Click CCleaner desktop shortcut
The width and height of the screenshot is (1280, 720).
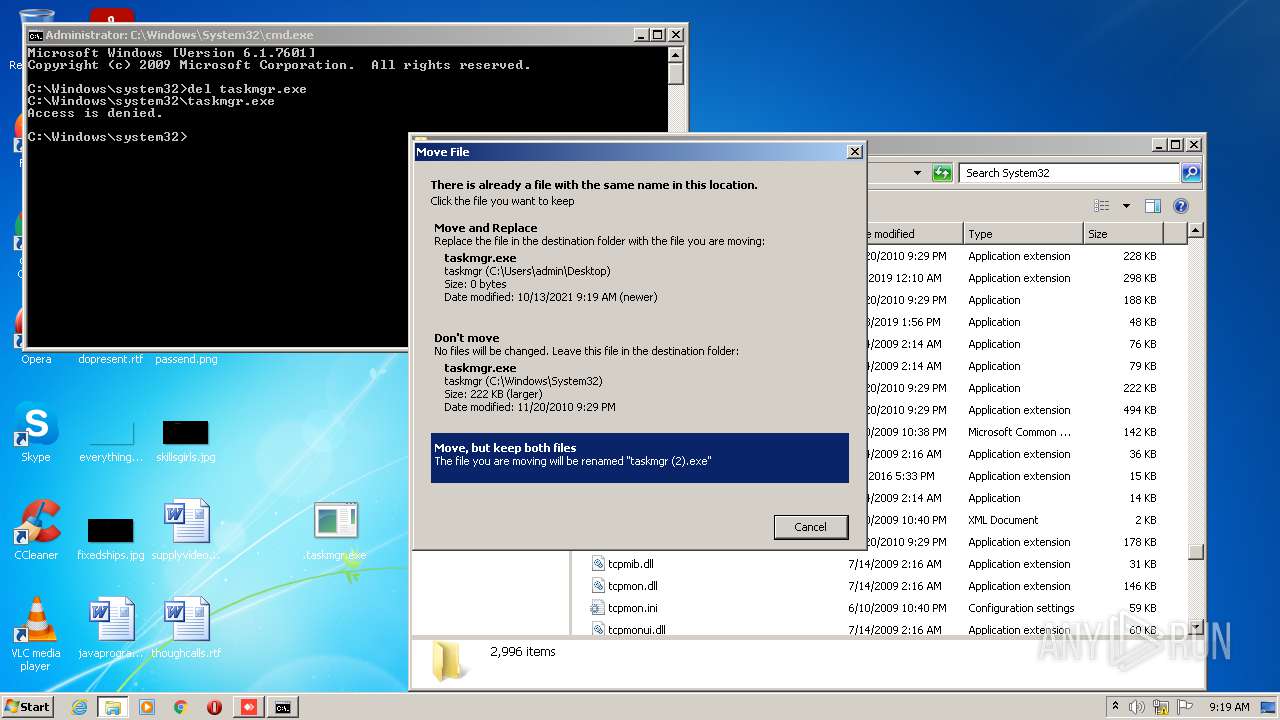click(36, 530)
